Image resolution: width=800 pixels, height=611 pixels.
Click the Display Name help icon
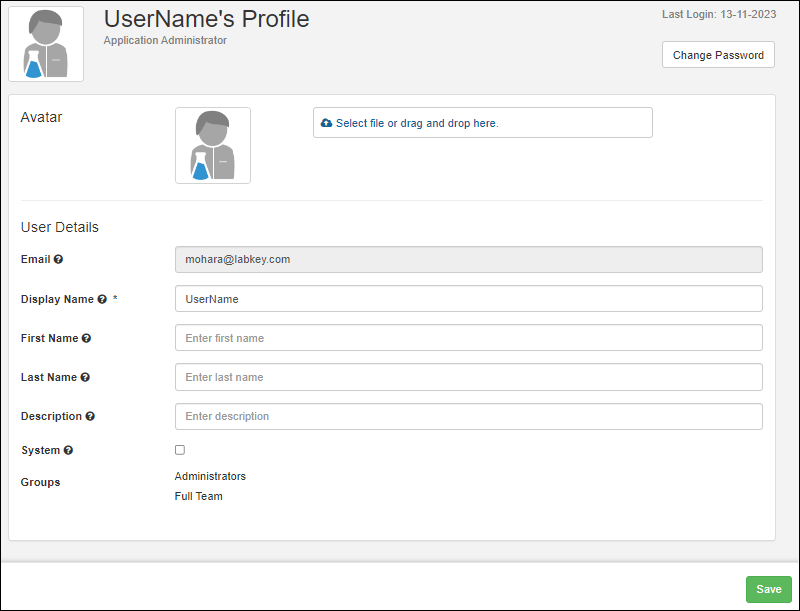[102, 300]
